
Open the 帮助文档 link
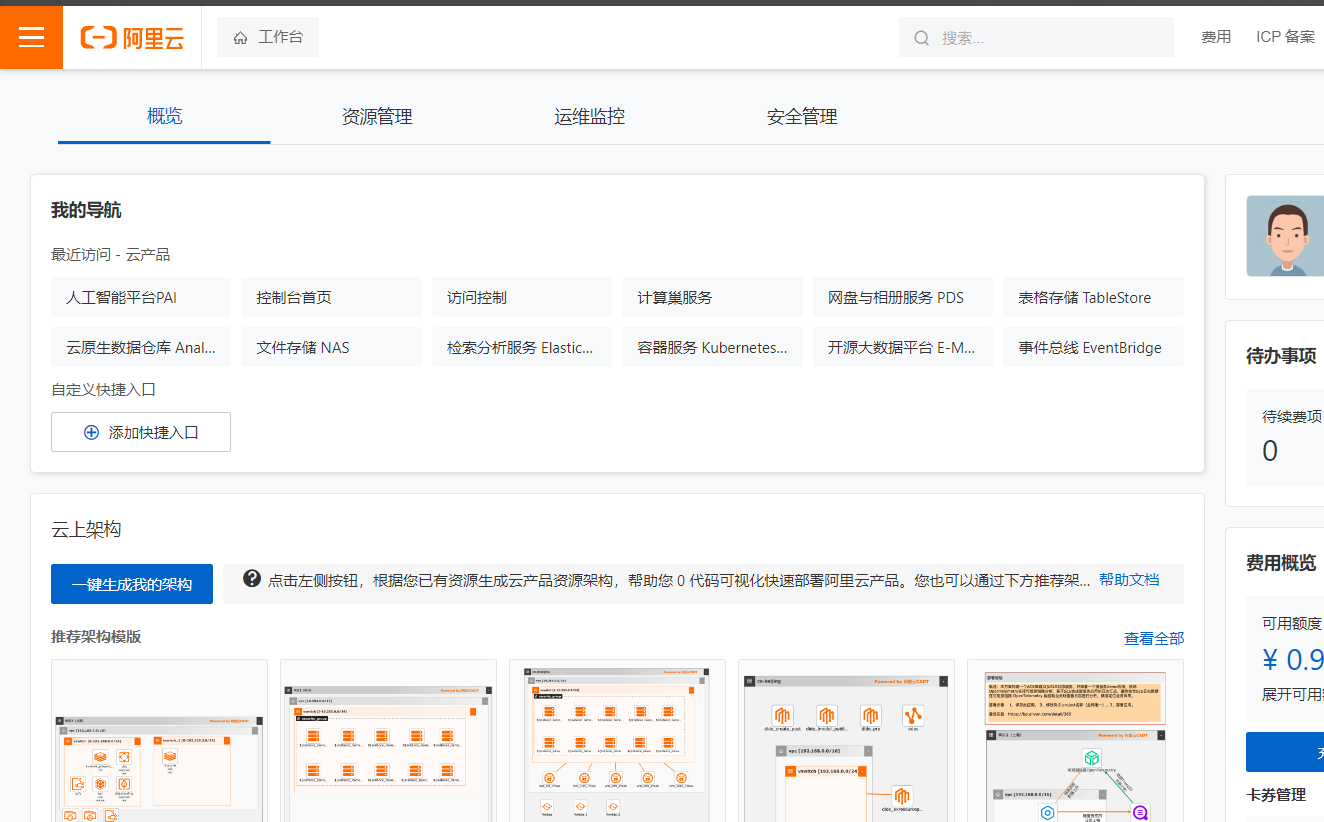[x=1129, y=579]
